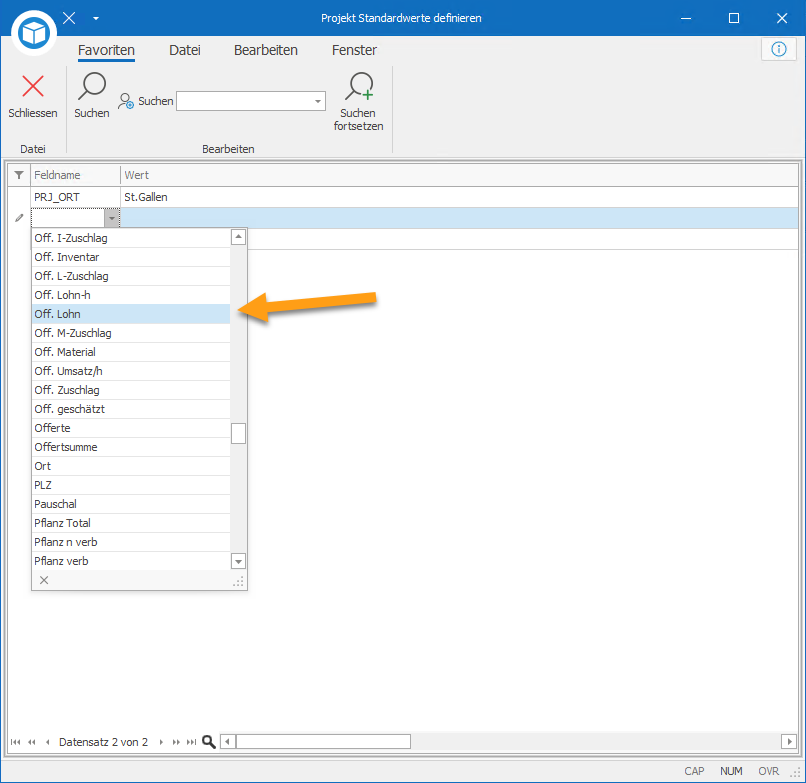Choose Ort from the list
Screen dimensions: 806x783
[x=131, y=466]
